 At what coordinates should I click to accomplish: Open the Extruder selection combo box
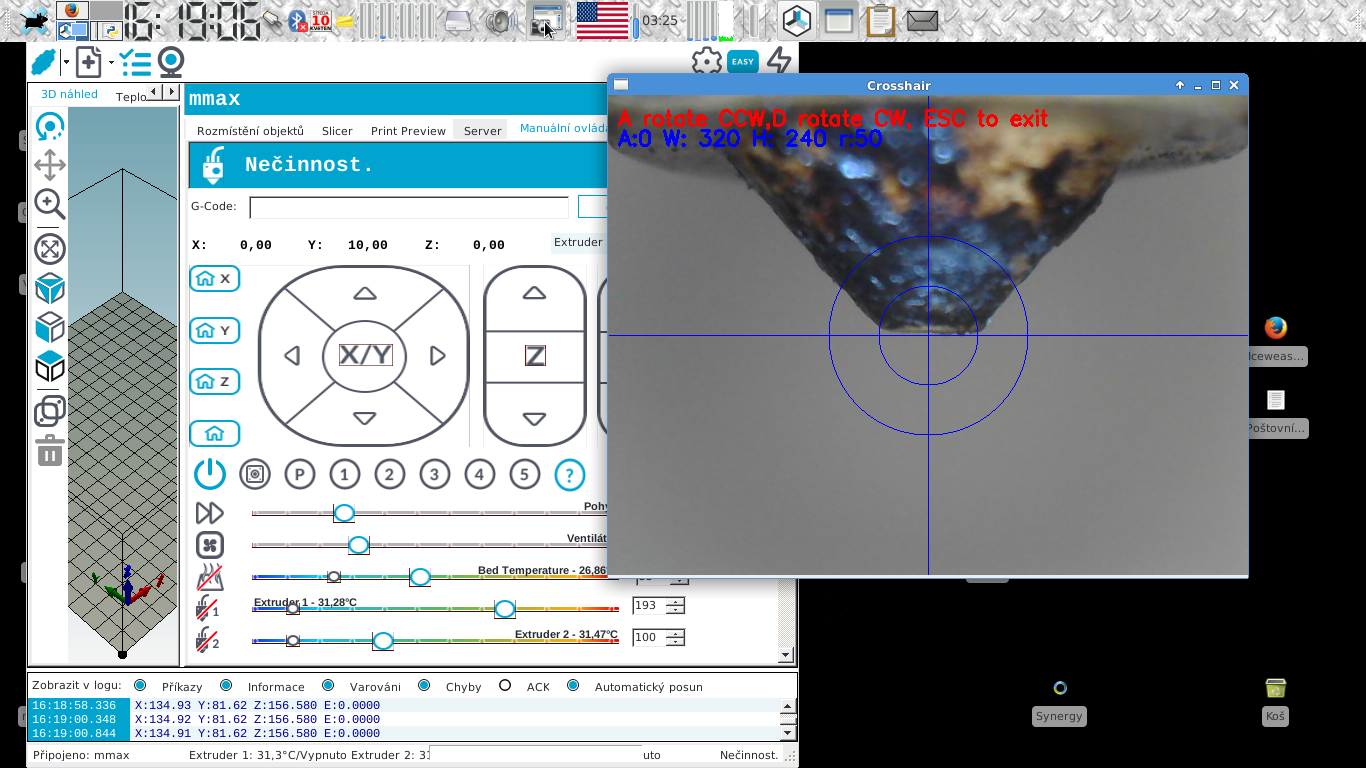tap(579, 242)
